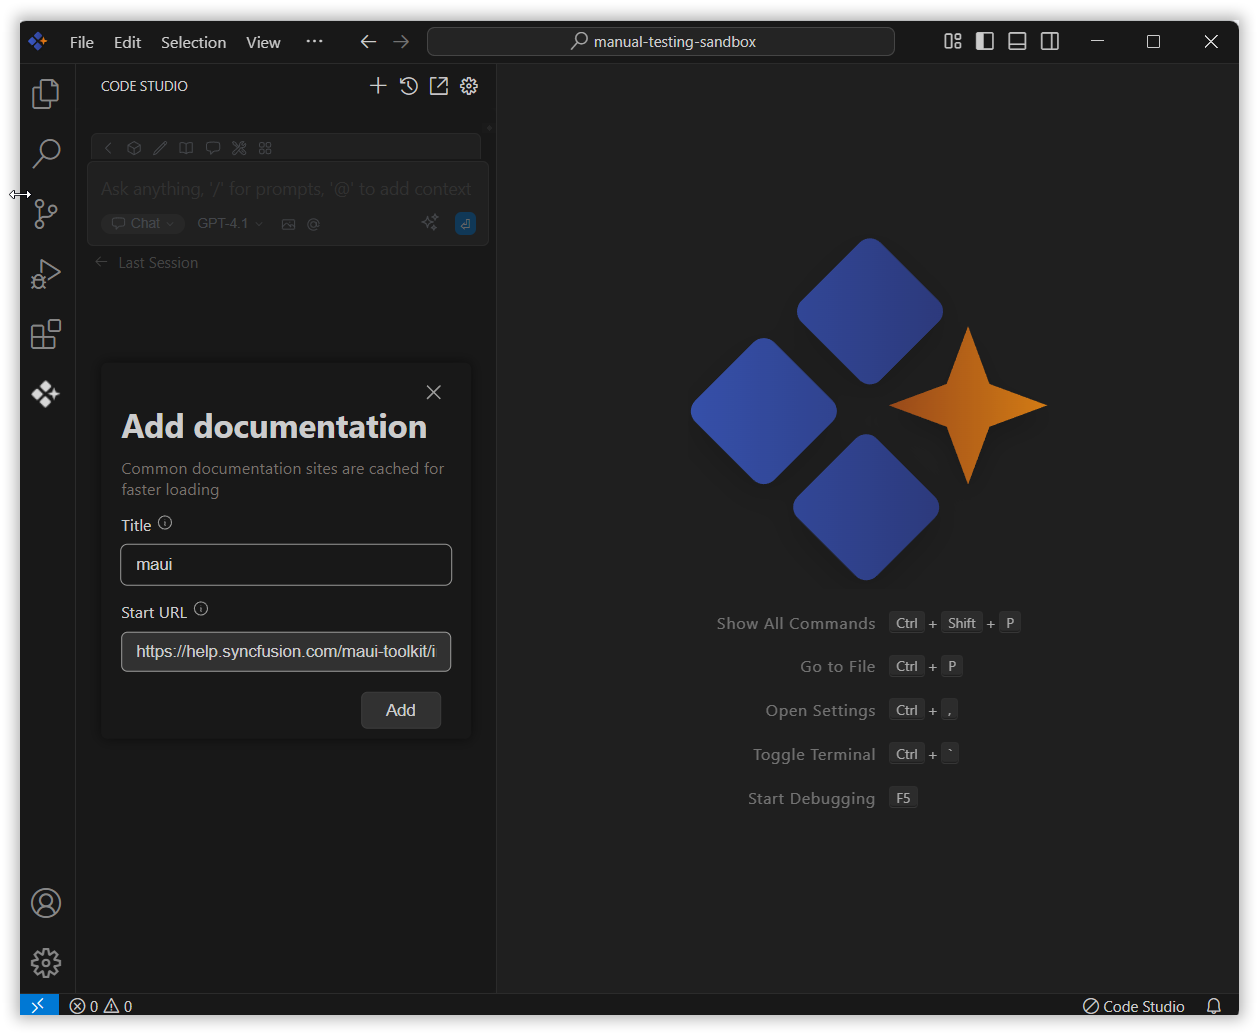Screen dimensions: 1259x1035
Task: Click the info icon next to Title
Action: coord(165,522)
